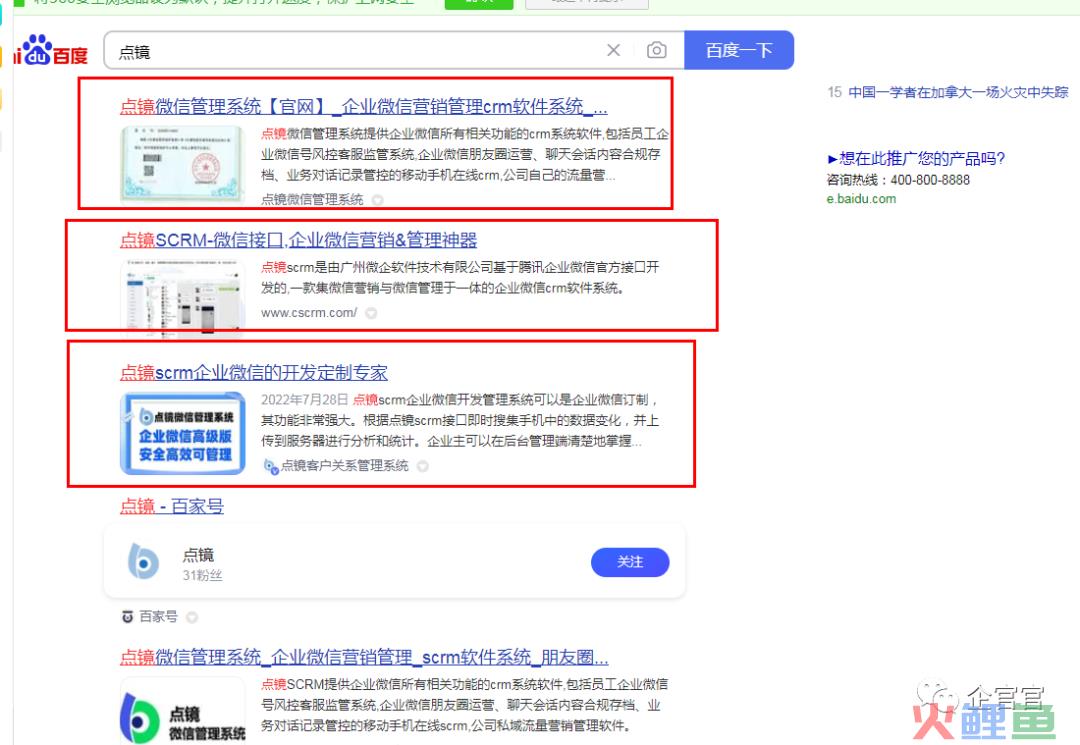Clear the search box with the X icon
Image resolution: width=1080 pixels, height=745 pixels.
613,50
